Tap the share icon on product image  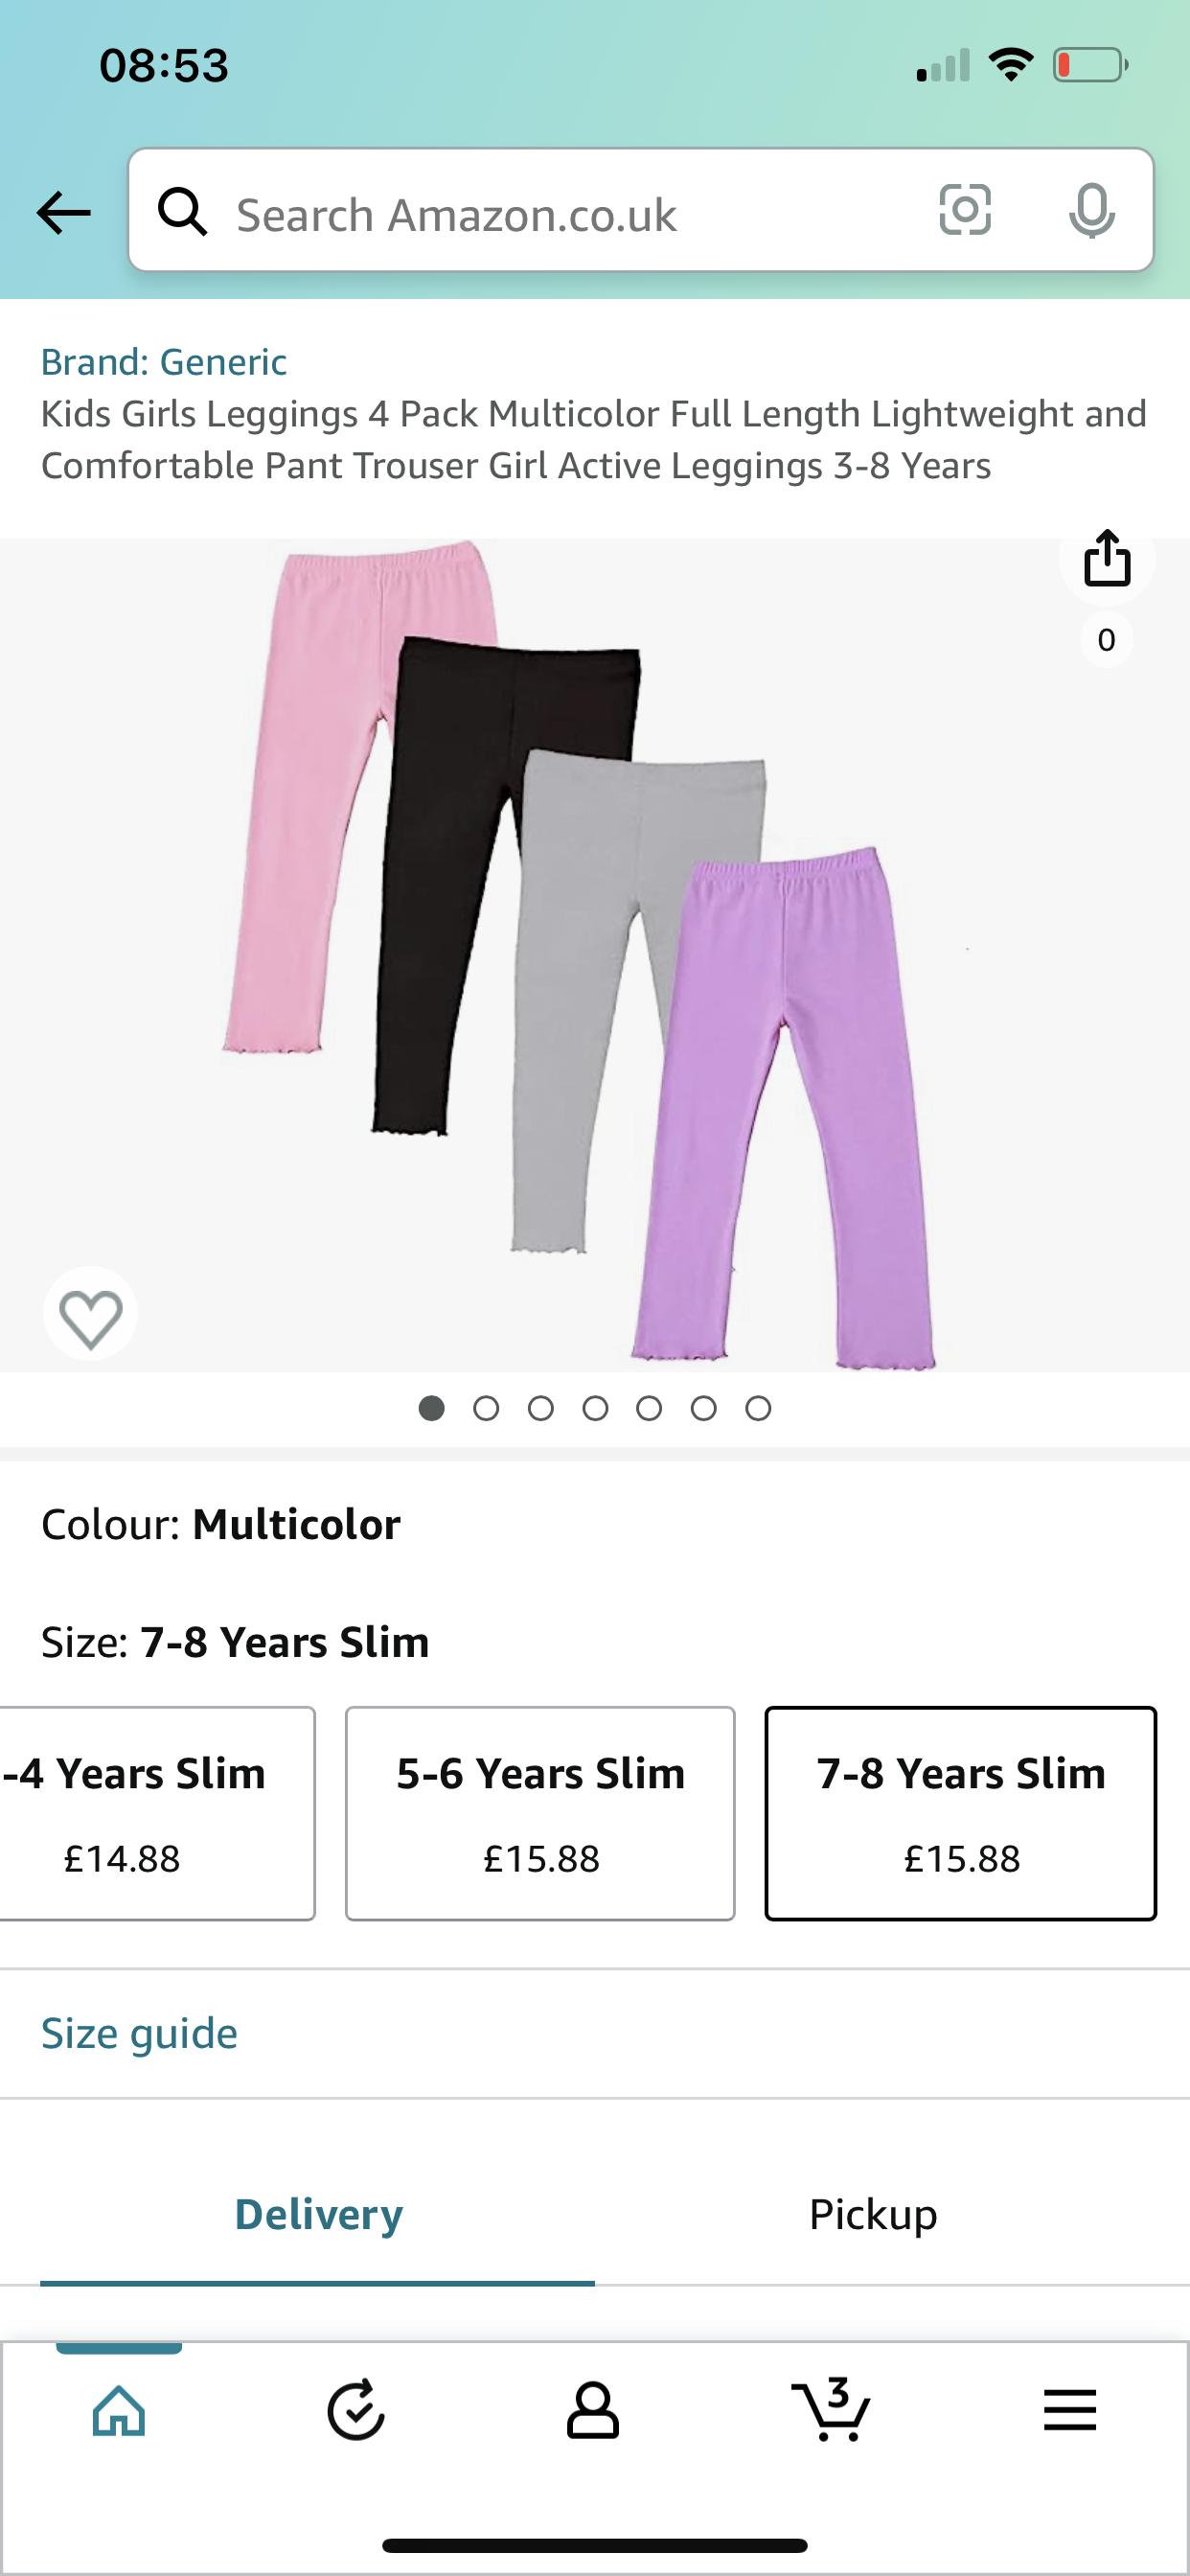tap(1107, 558)
